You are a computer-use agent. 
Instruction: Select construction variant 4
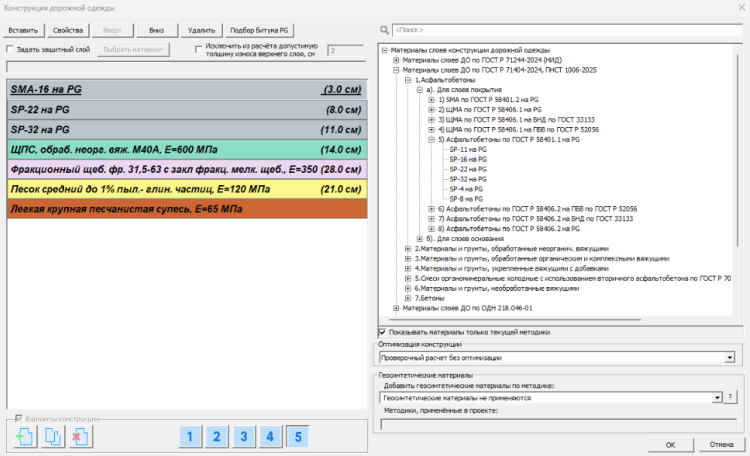point(271,436)
